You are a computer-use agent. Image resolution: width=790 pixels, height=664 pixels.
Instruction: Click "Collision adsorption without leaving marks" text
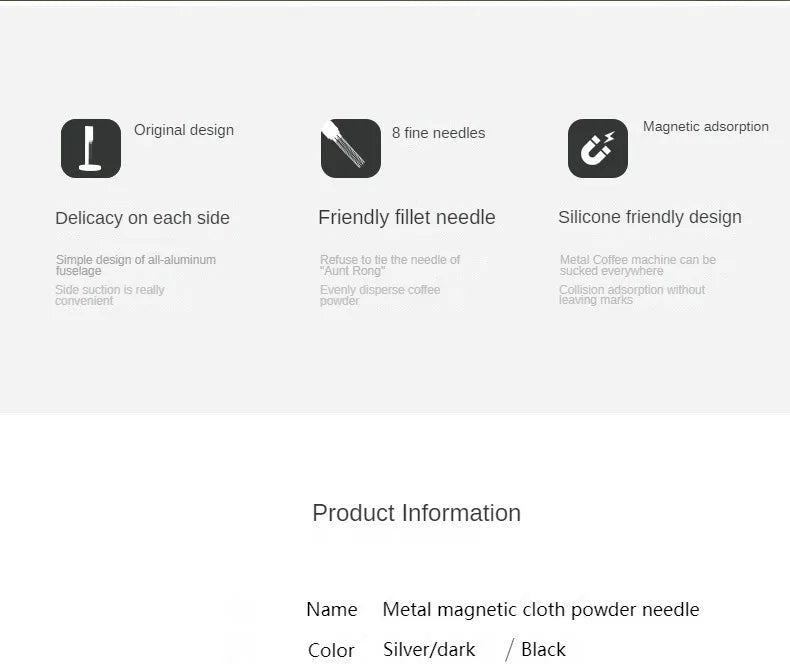coord(631,295)
